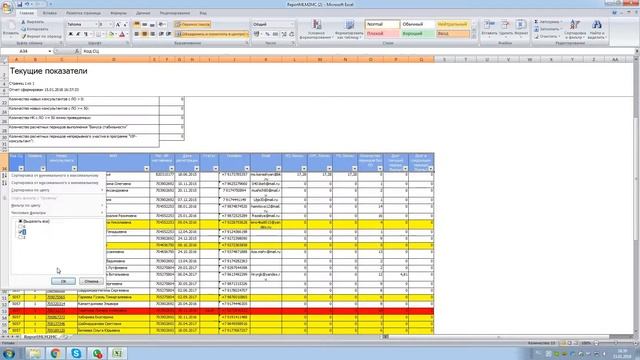Screen dimensions: 640x360
Task: Tick the last value checkbox in filter list
Action: [x=21, y=237]
